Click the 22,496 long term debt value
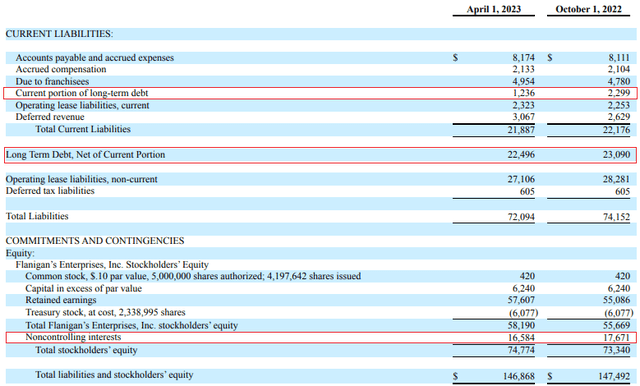640x386 pixels. (x=521, y=155)
